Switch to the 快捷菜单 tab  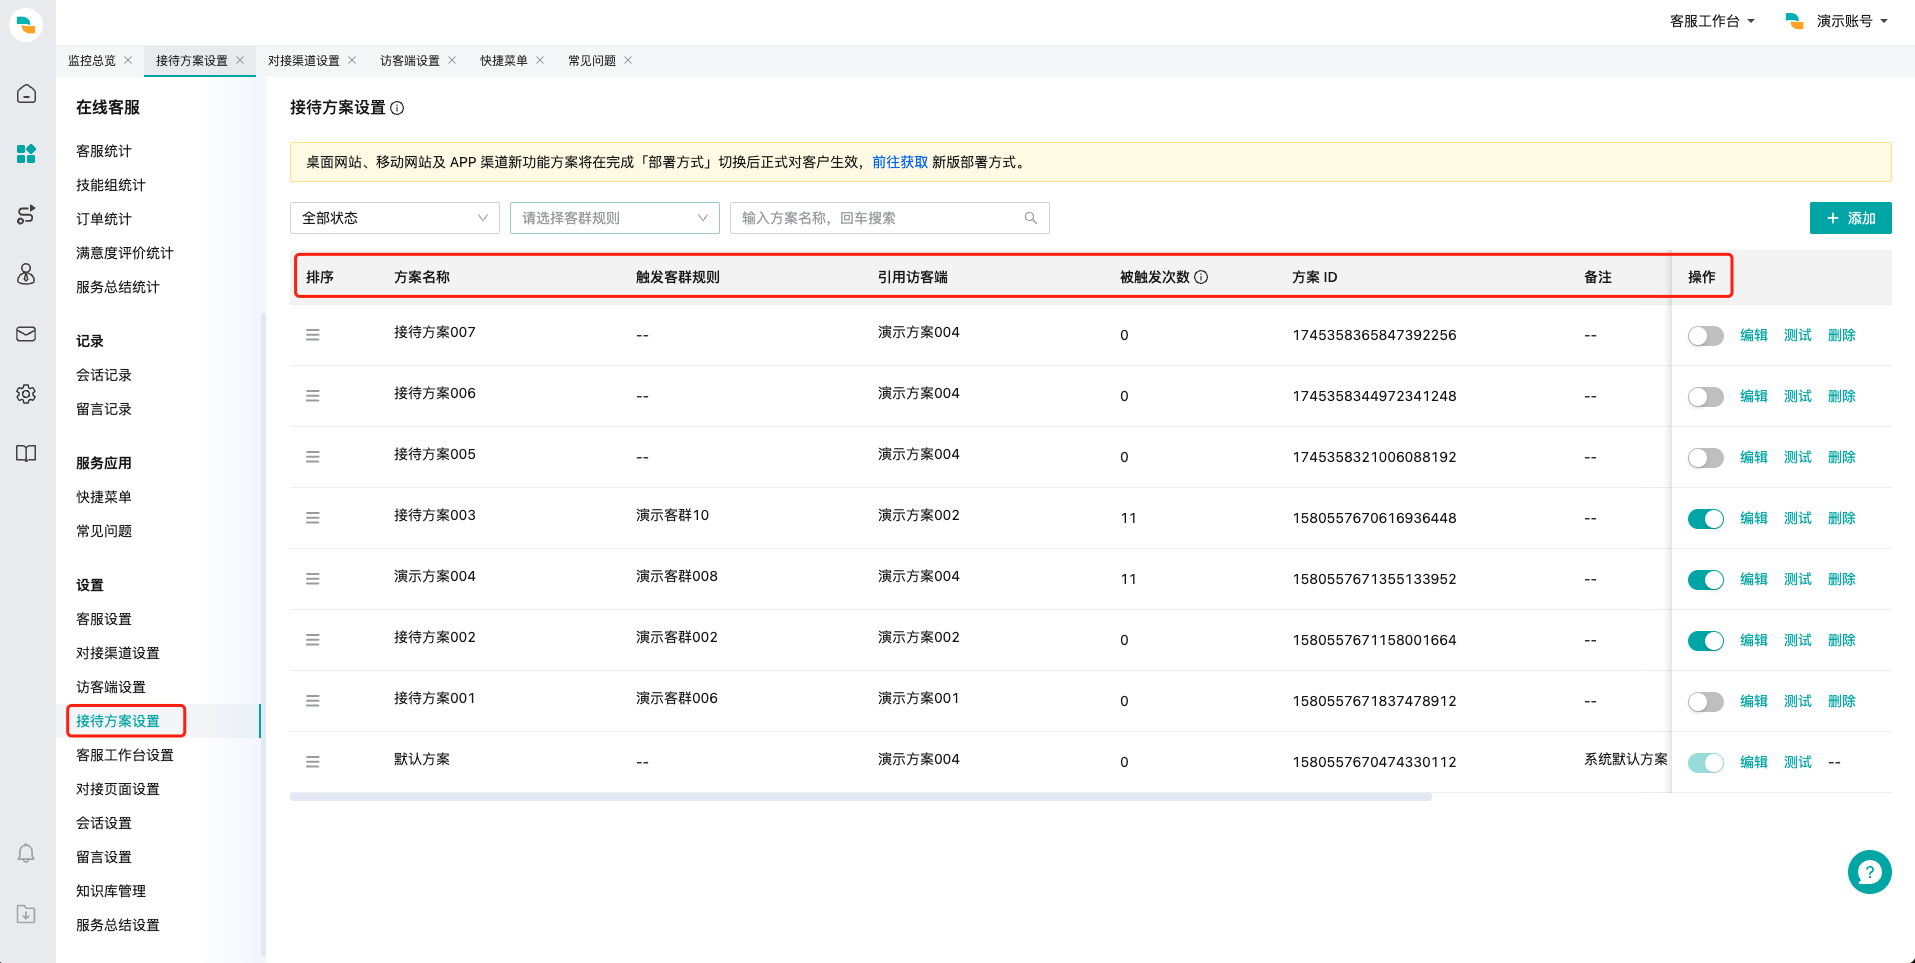tap(504, 60)
